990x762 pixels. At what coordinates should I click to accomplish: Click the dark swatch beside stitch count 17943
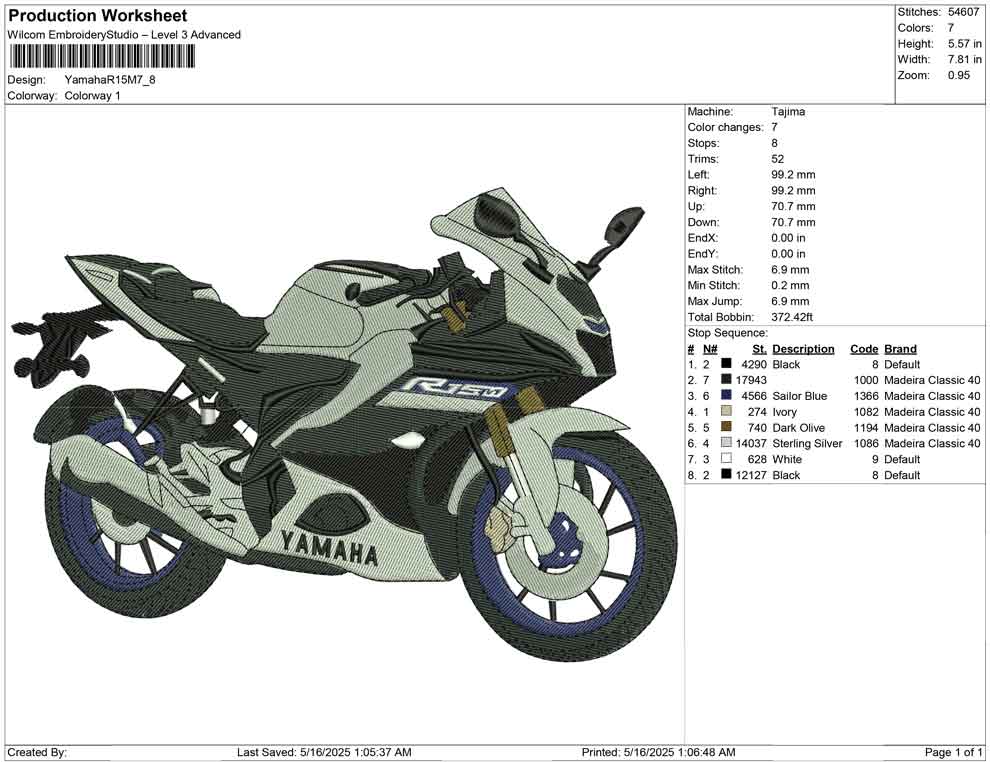726,379
